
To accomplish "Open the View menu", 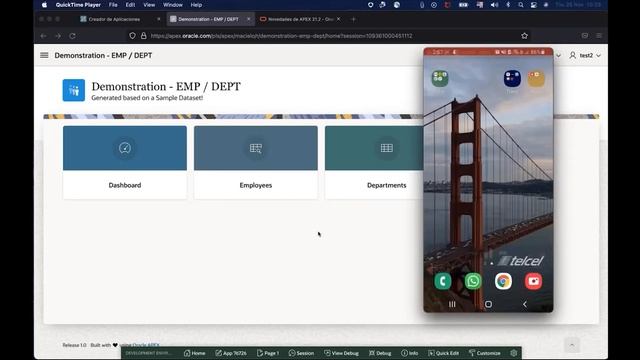I will [149, 5].
